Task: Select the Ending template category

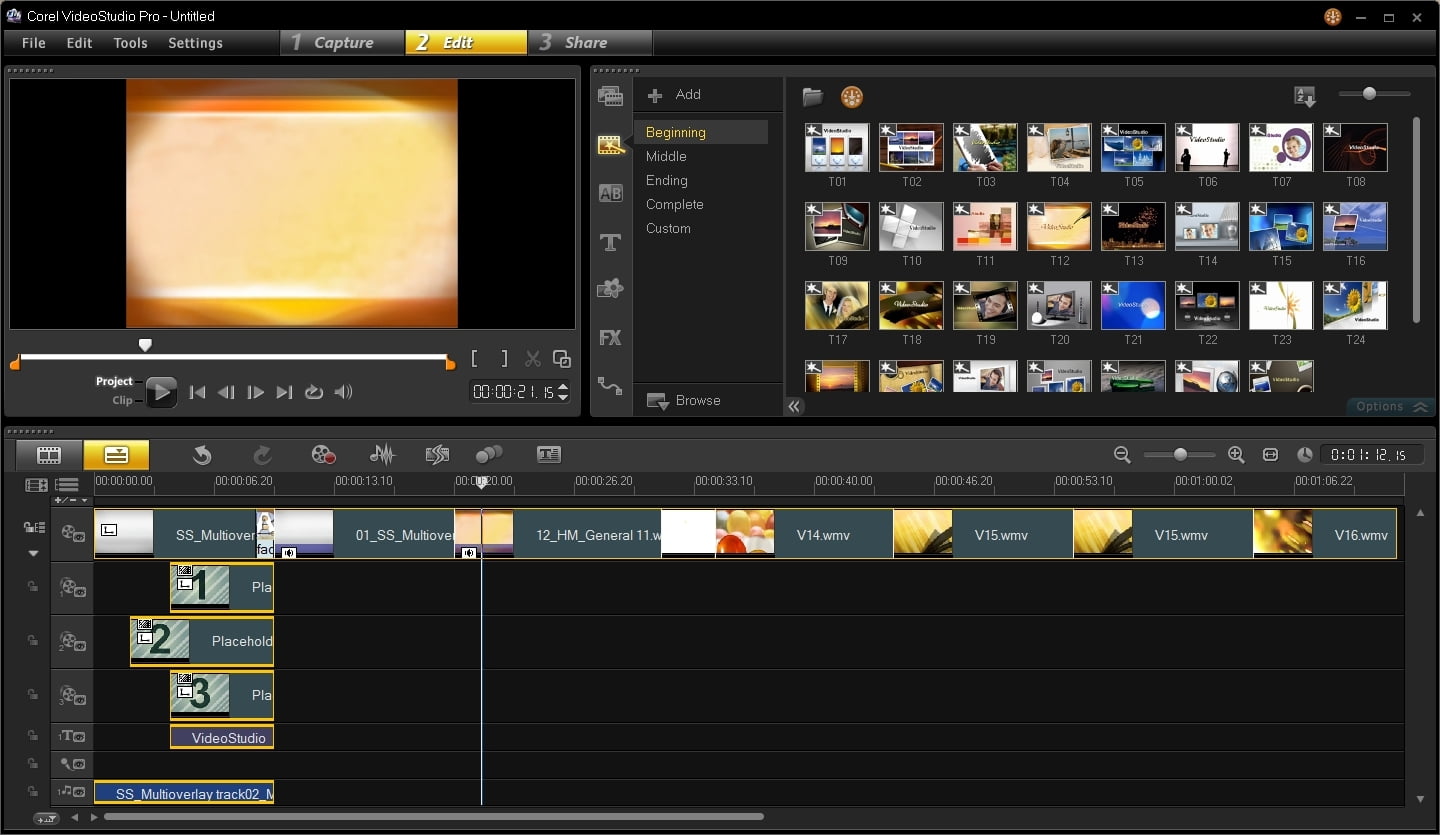Action: click(666, 180)
